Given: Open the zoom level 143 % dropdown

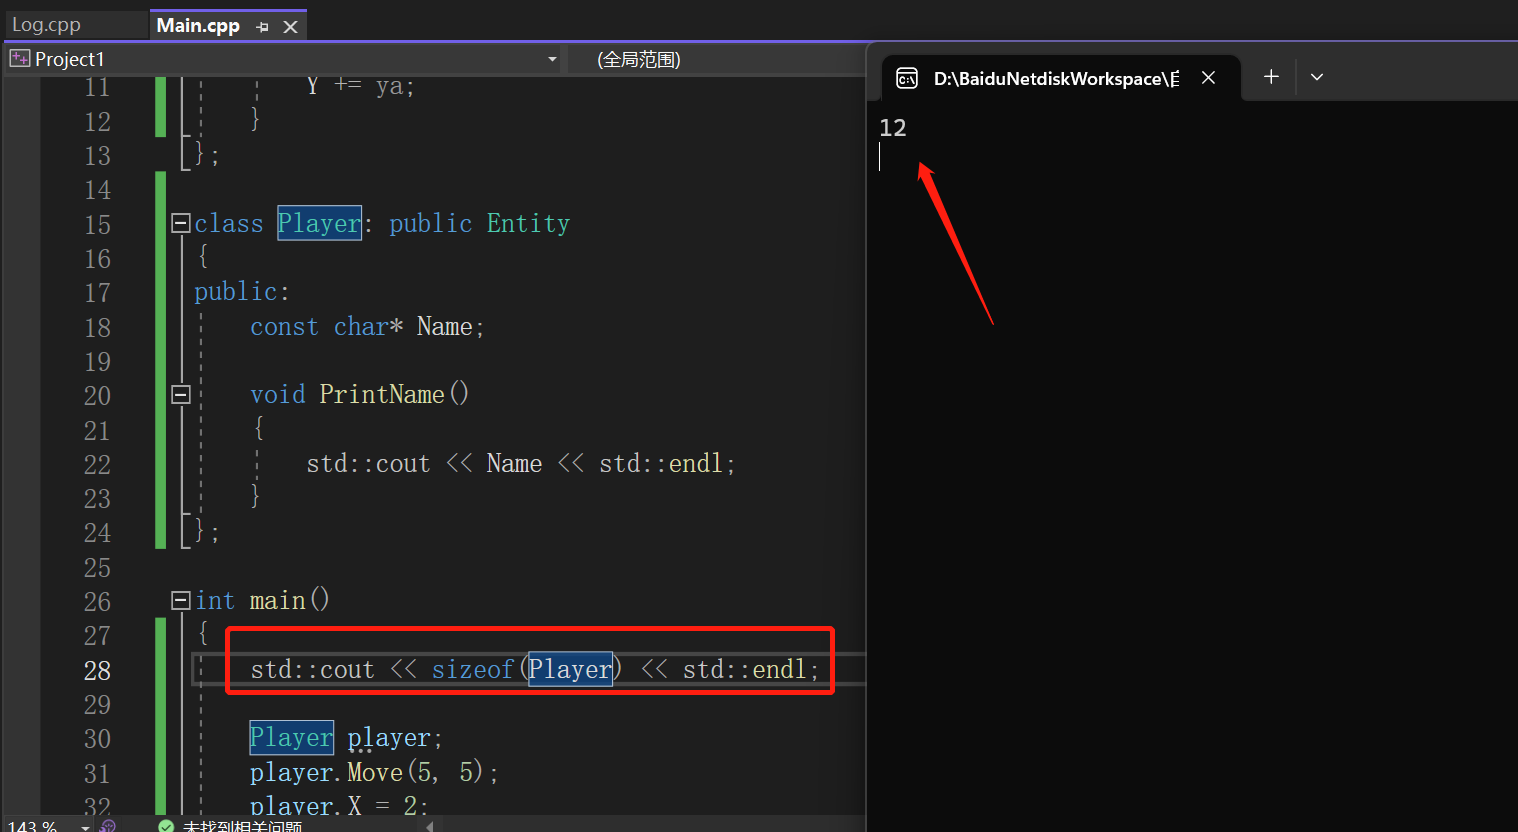Looking at the screenshot, I should (85, 827).
